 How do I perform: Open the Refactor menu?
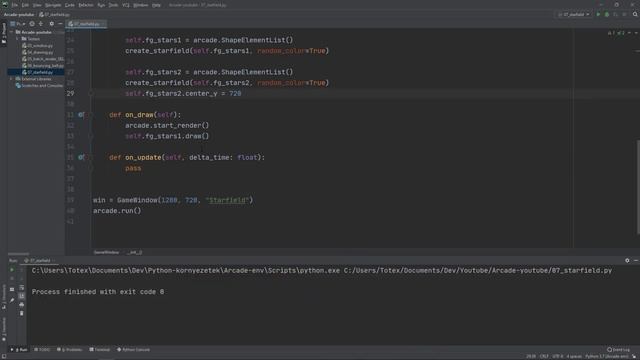click(x=86, y=5)
